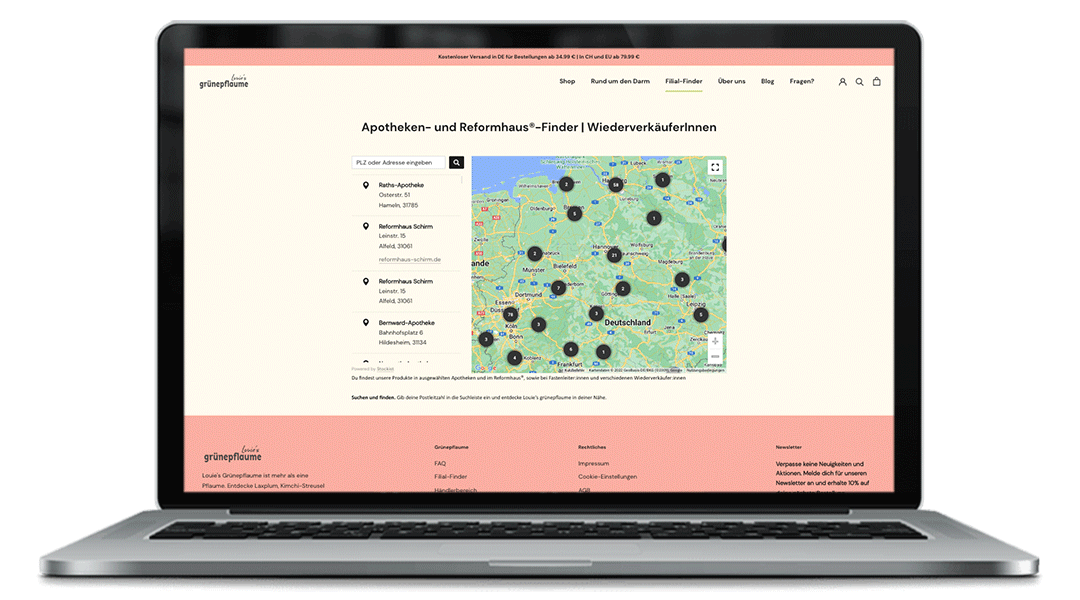Go to the Über uns page
The image size is (1080, 600).
coord(731,81)
